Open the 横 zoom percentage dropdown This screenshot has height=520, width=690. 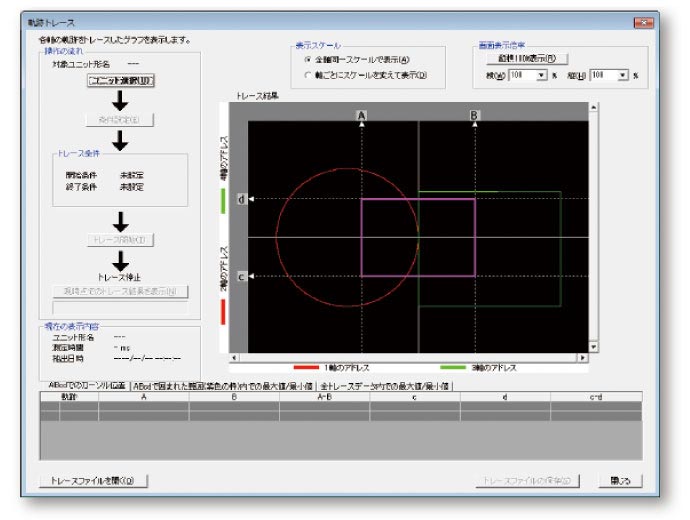(541, 75)
